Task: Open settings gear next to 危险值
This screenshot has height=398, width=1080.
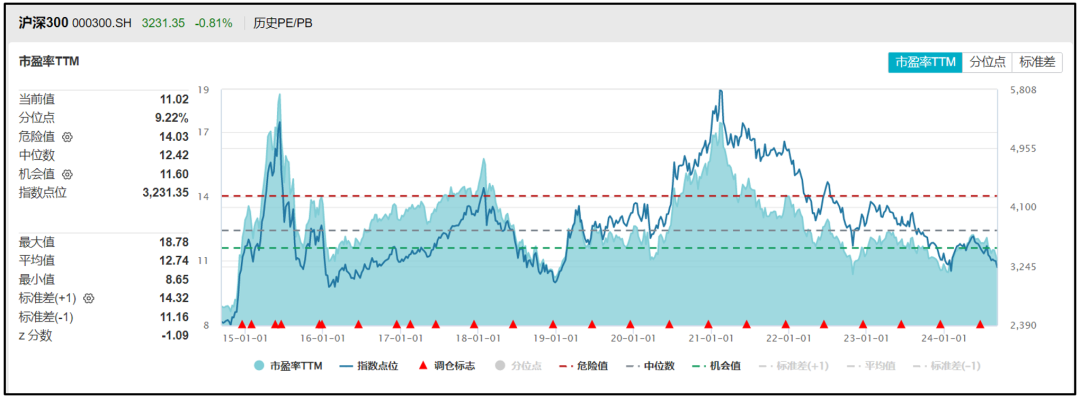Action: coord(67,136)
